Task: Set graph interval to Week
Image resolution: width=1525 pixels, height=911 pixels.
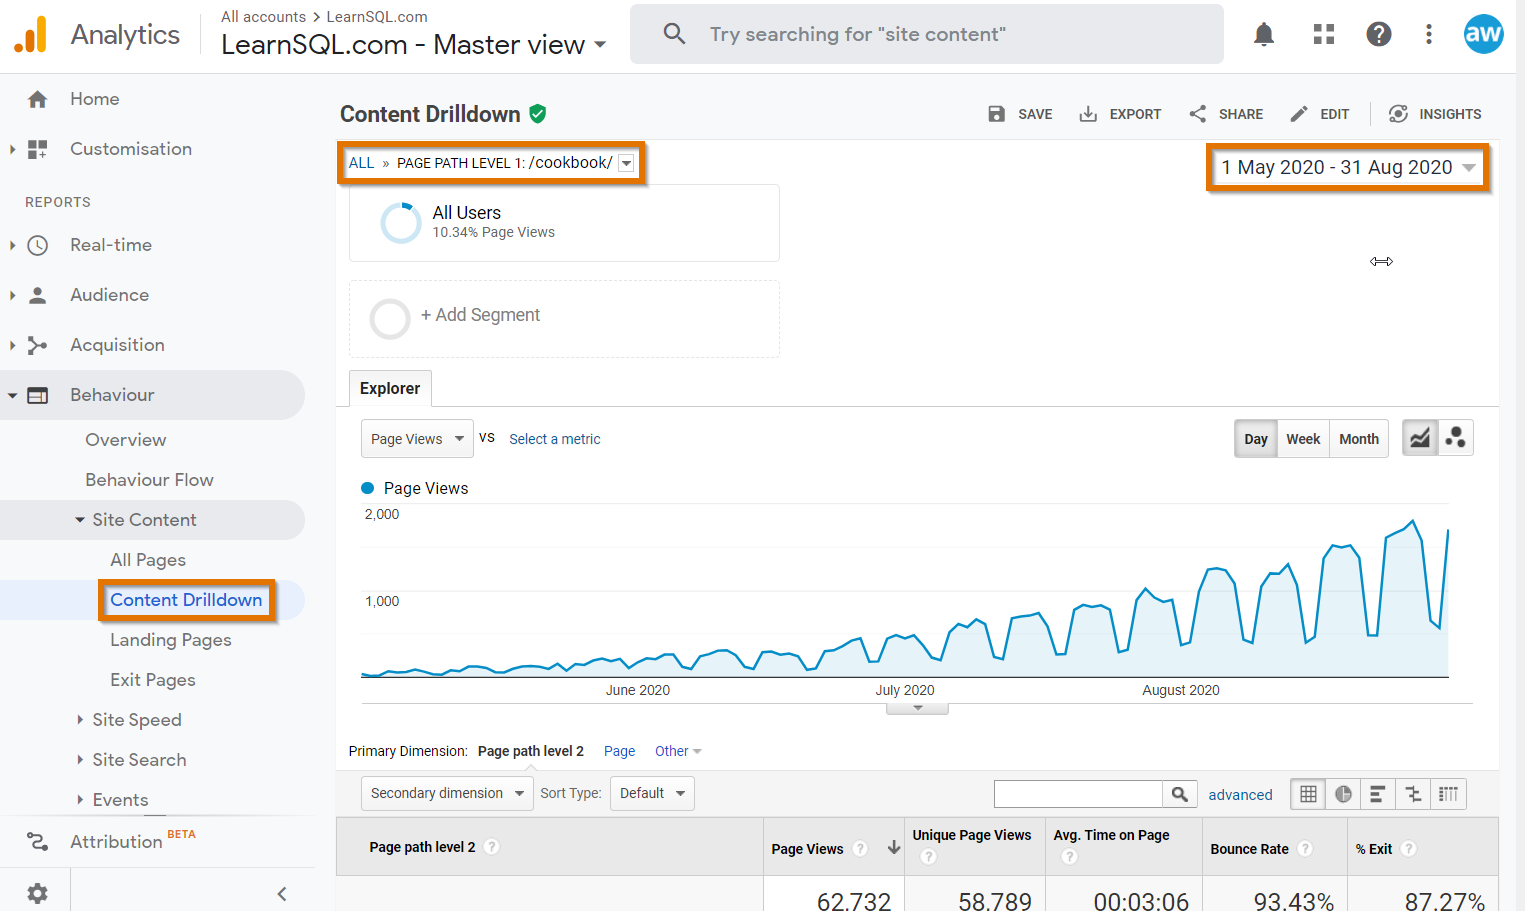Action: click(x=1303, y=439)
